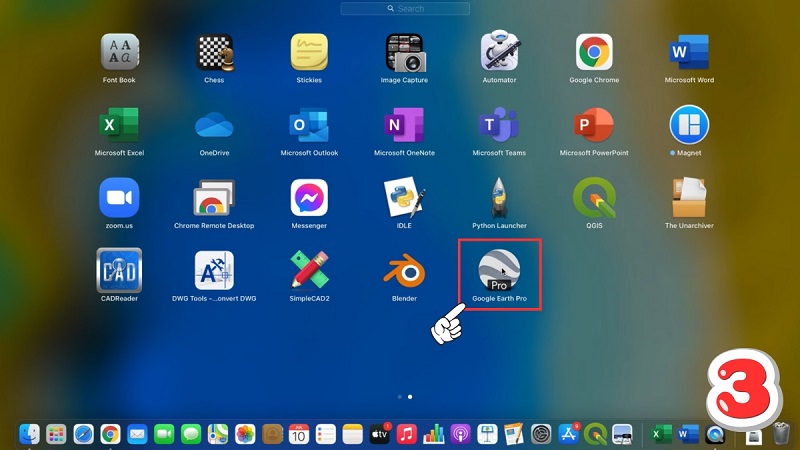Launch SimpleCAD2 app
This screenshot has height=450, width=800.
pyautogui.click(x=309, y=270)
